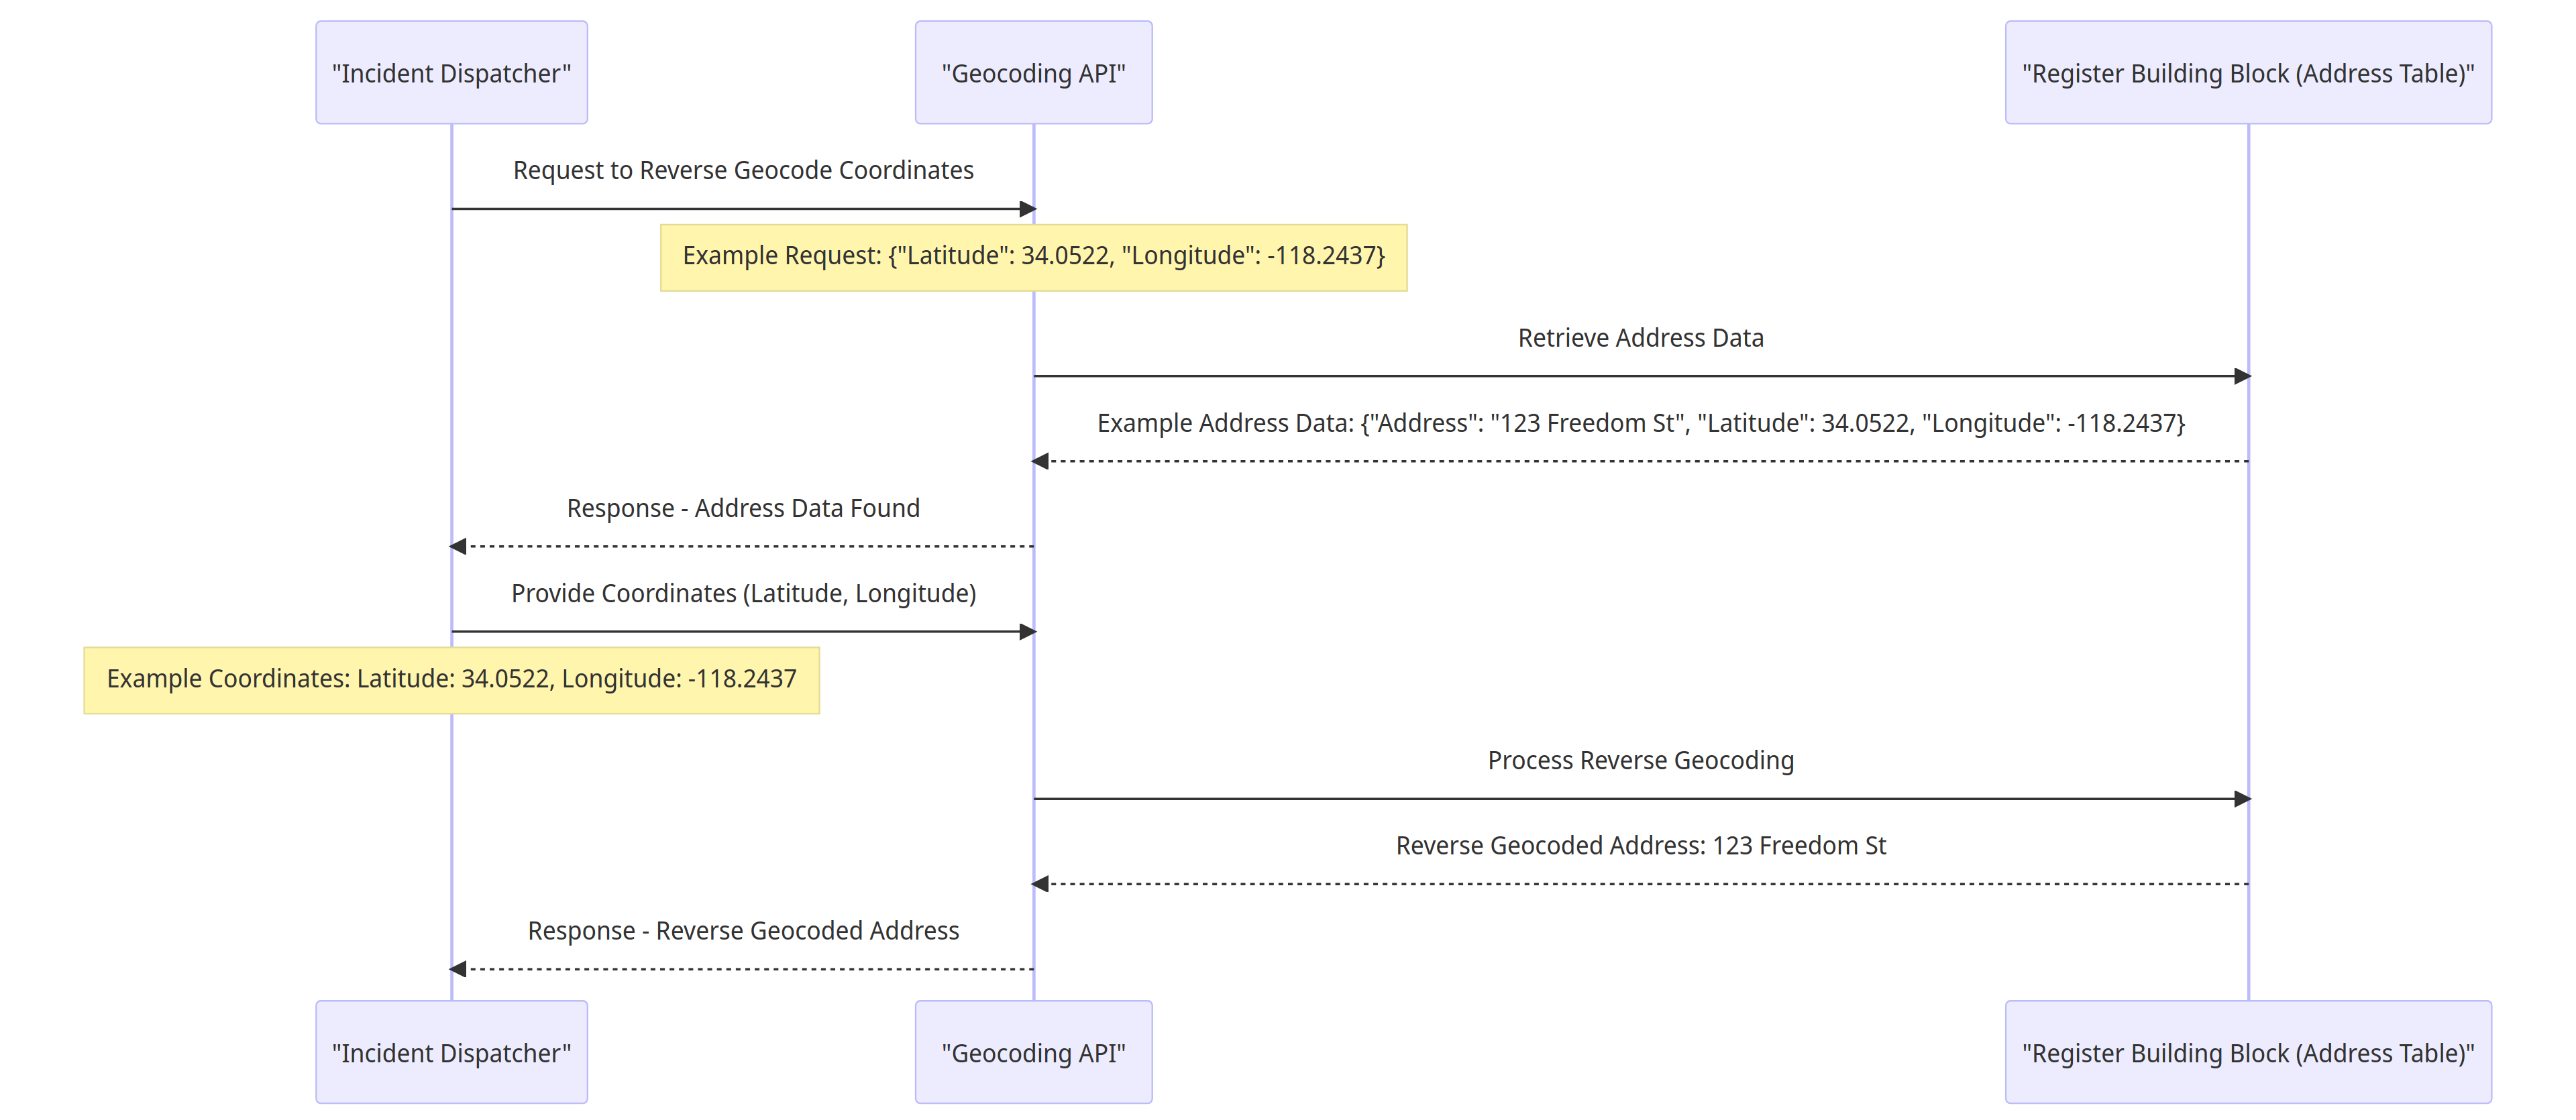Select the "Retrieve Address Data" message label
2576x1120 pixels.
1640,338
